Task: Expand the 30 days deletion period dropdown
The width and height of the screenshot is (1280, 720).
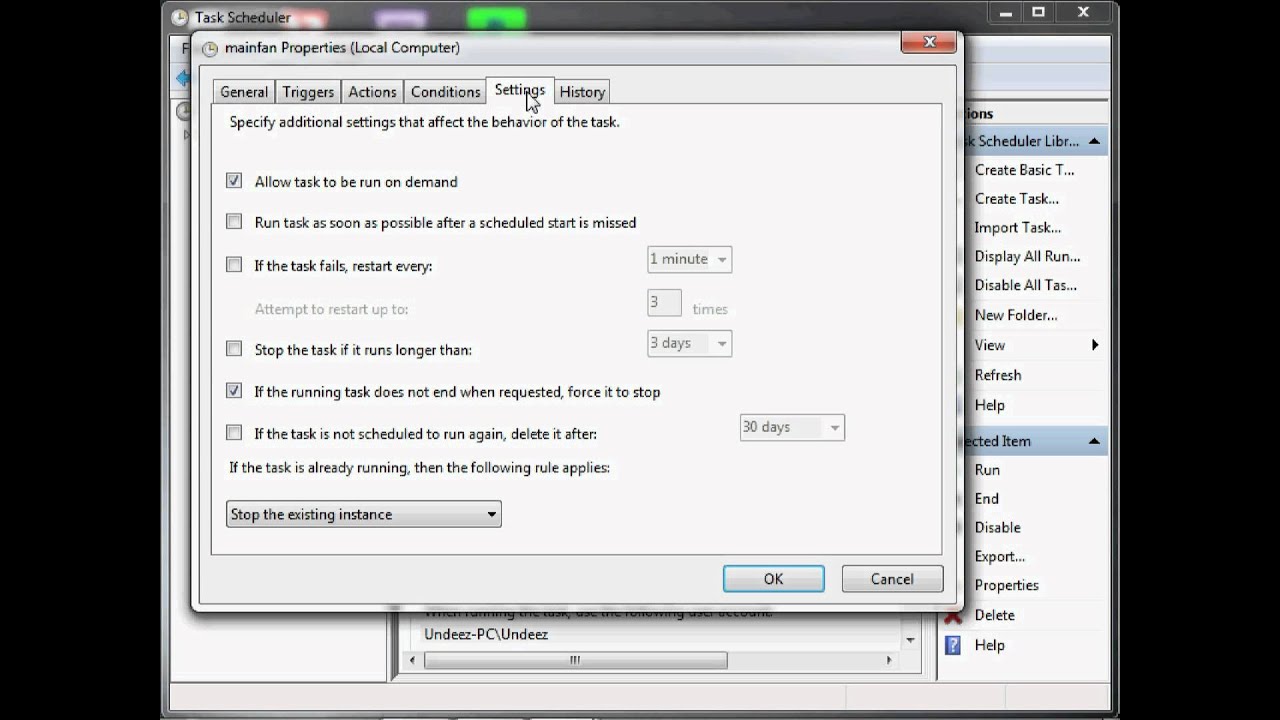Action: 834,427
